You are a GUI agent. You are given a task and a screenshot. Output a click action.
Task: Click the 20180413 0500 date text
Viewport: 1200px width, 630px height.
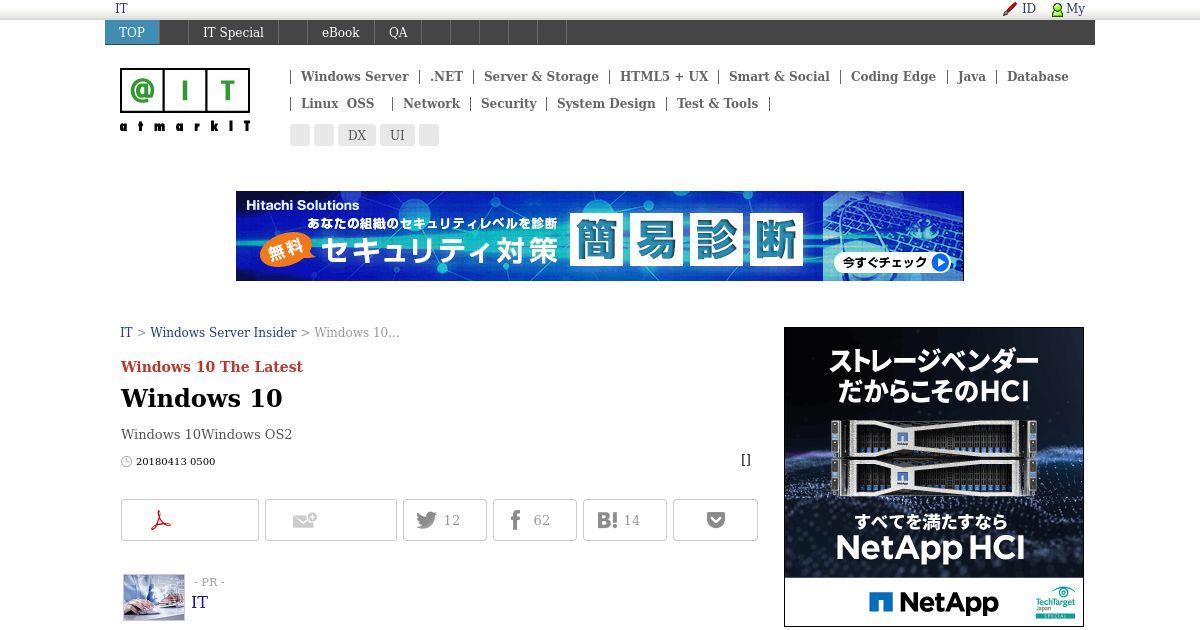[x=176, y=462]
